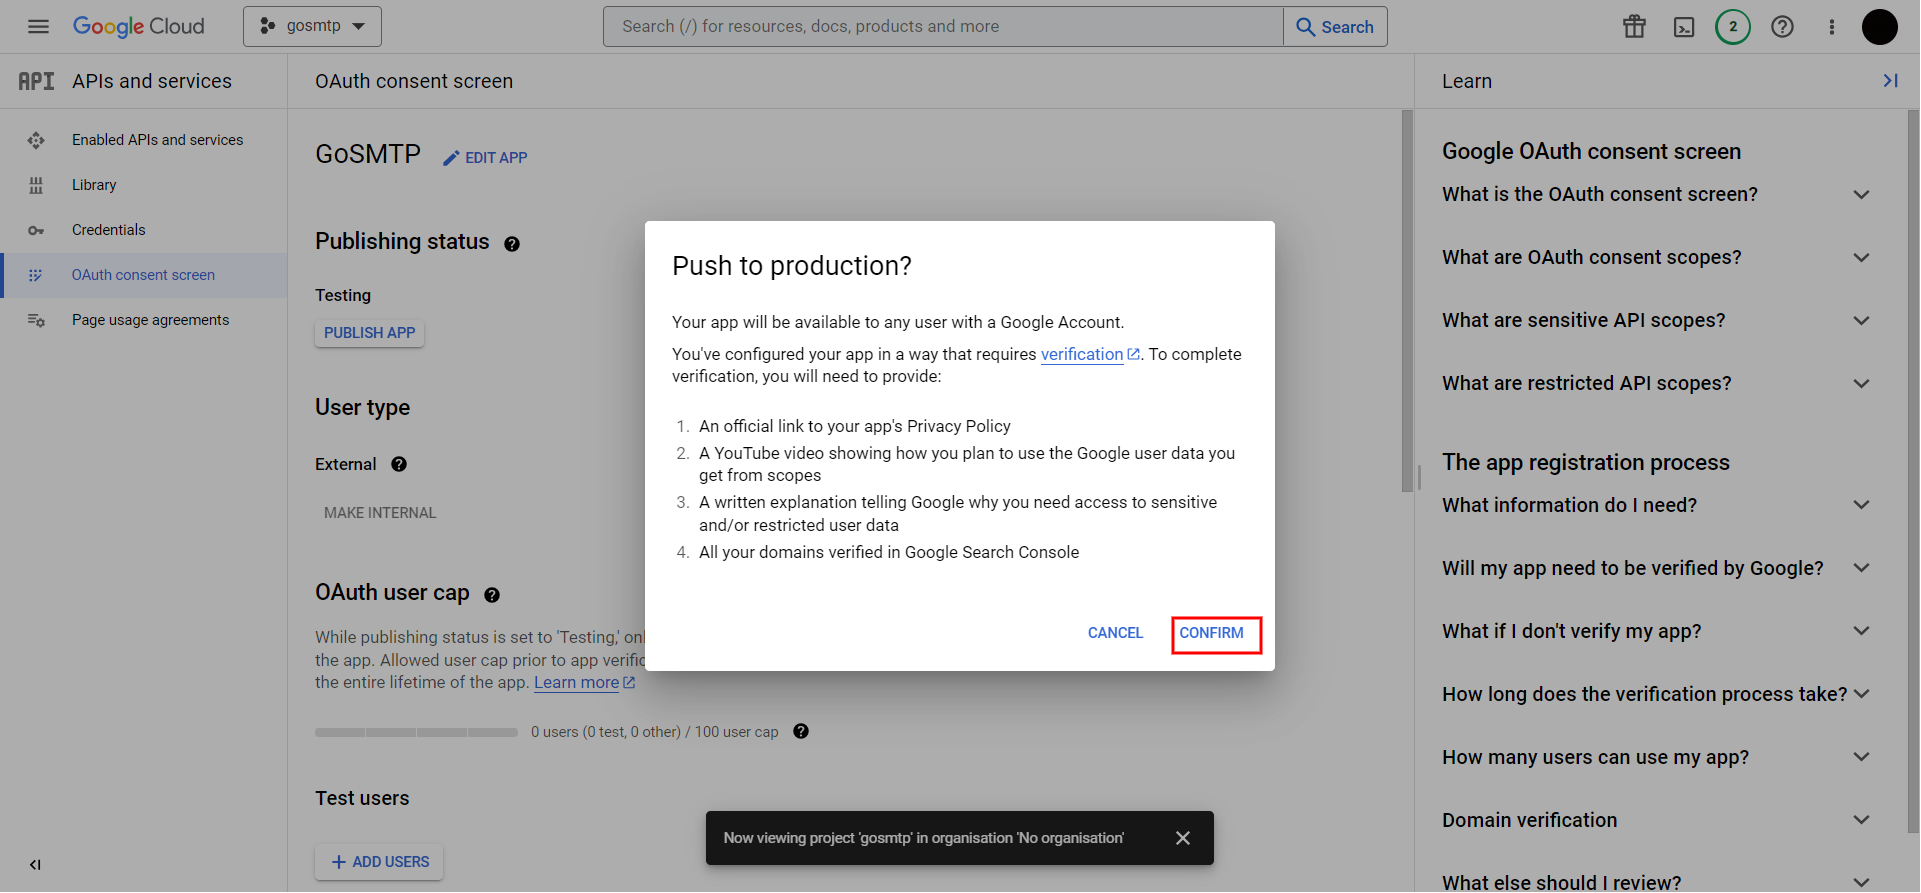Collapse the Learn side panel
The image size is (1921, 893).
(1890, 81)
